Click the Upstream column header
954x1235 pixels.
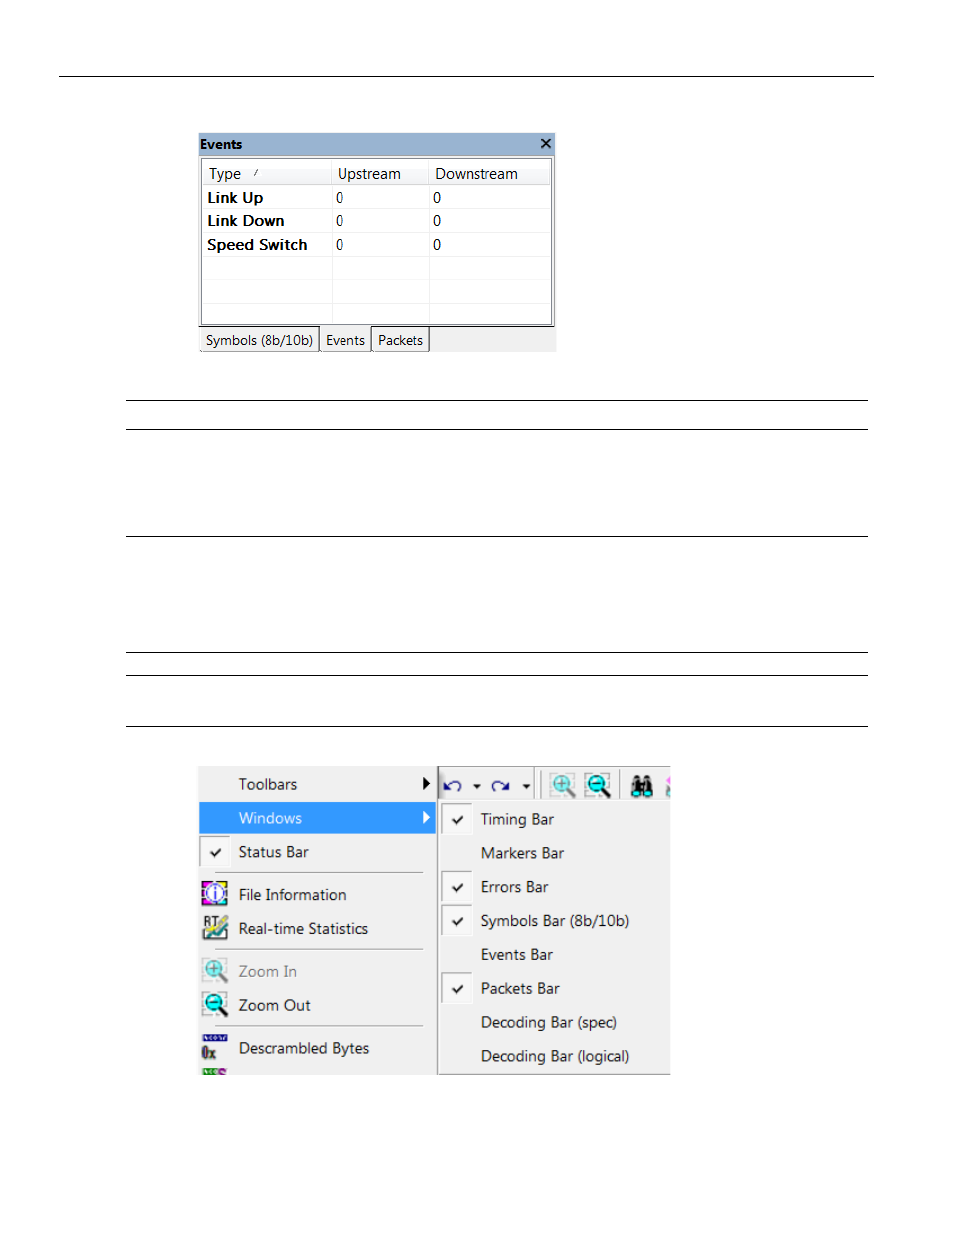click(x=381, y=173)
